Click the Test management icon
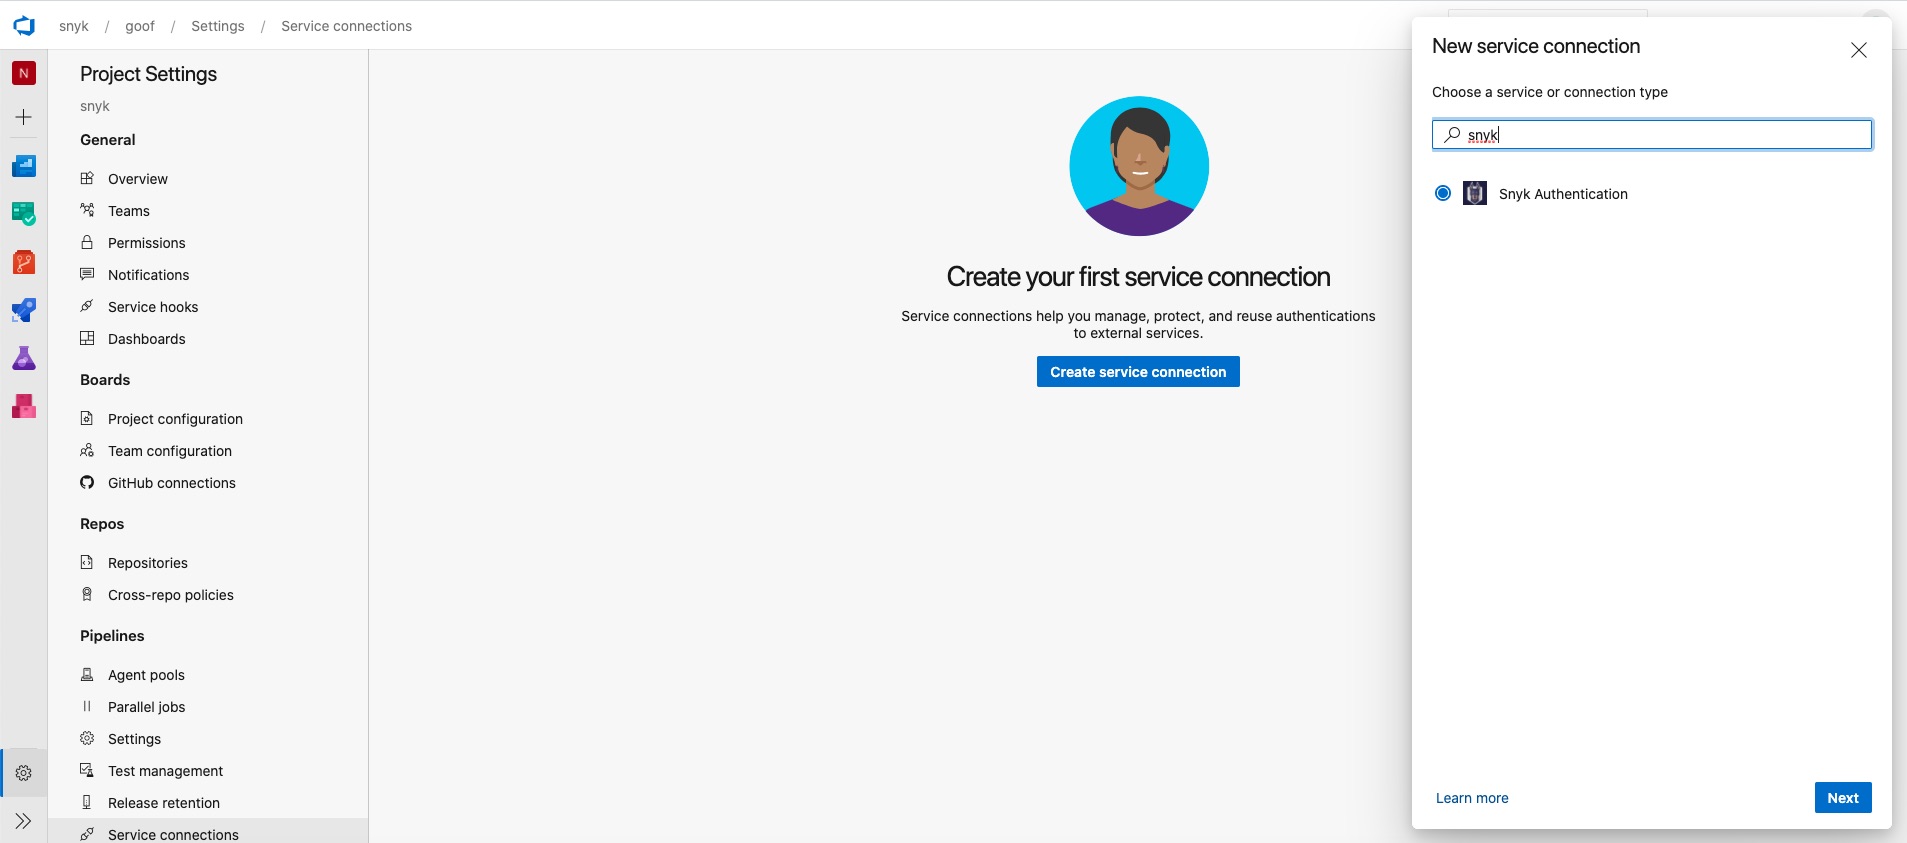Image resolution: width=1907 pixels, height=843 pixels. [87, 770]
